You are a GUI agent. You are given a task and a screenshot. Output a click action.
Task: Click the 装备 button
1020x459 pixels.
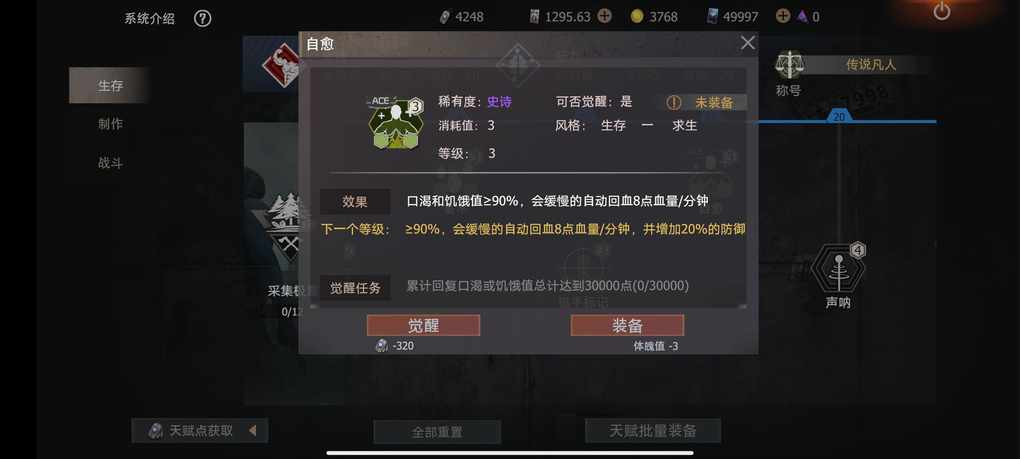pos(627,325)
